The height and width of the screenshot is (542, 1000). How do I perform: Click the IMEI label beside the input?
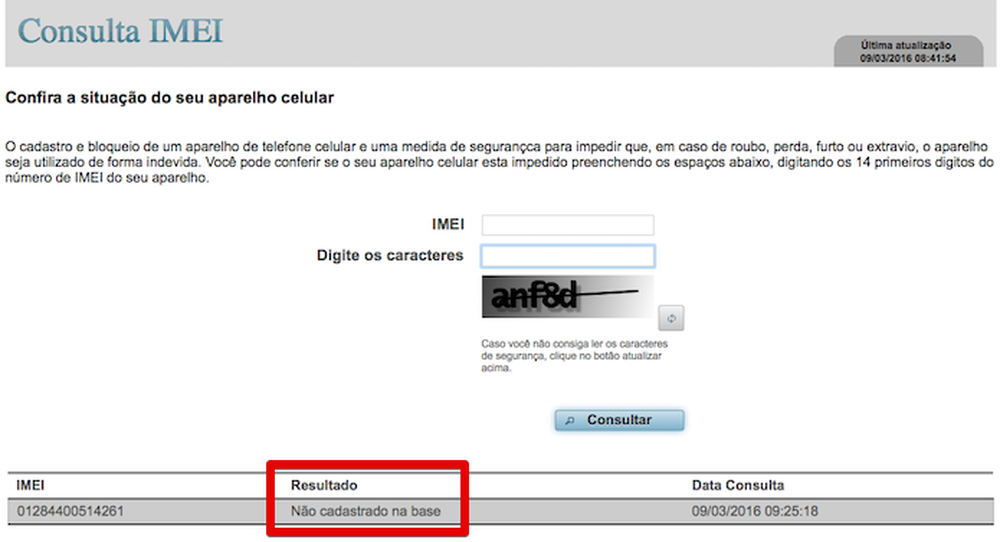tap(448, 224)
